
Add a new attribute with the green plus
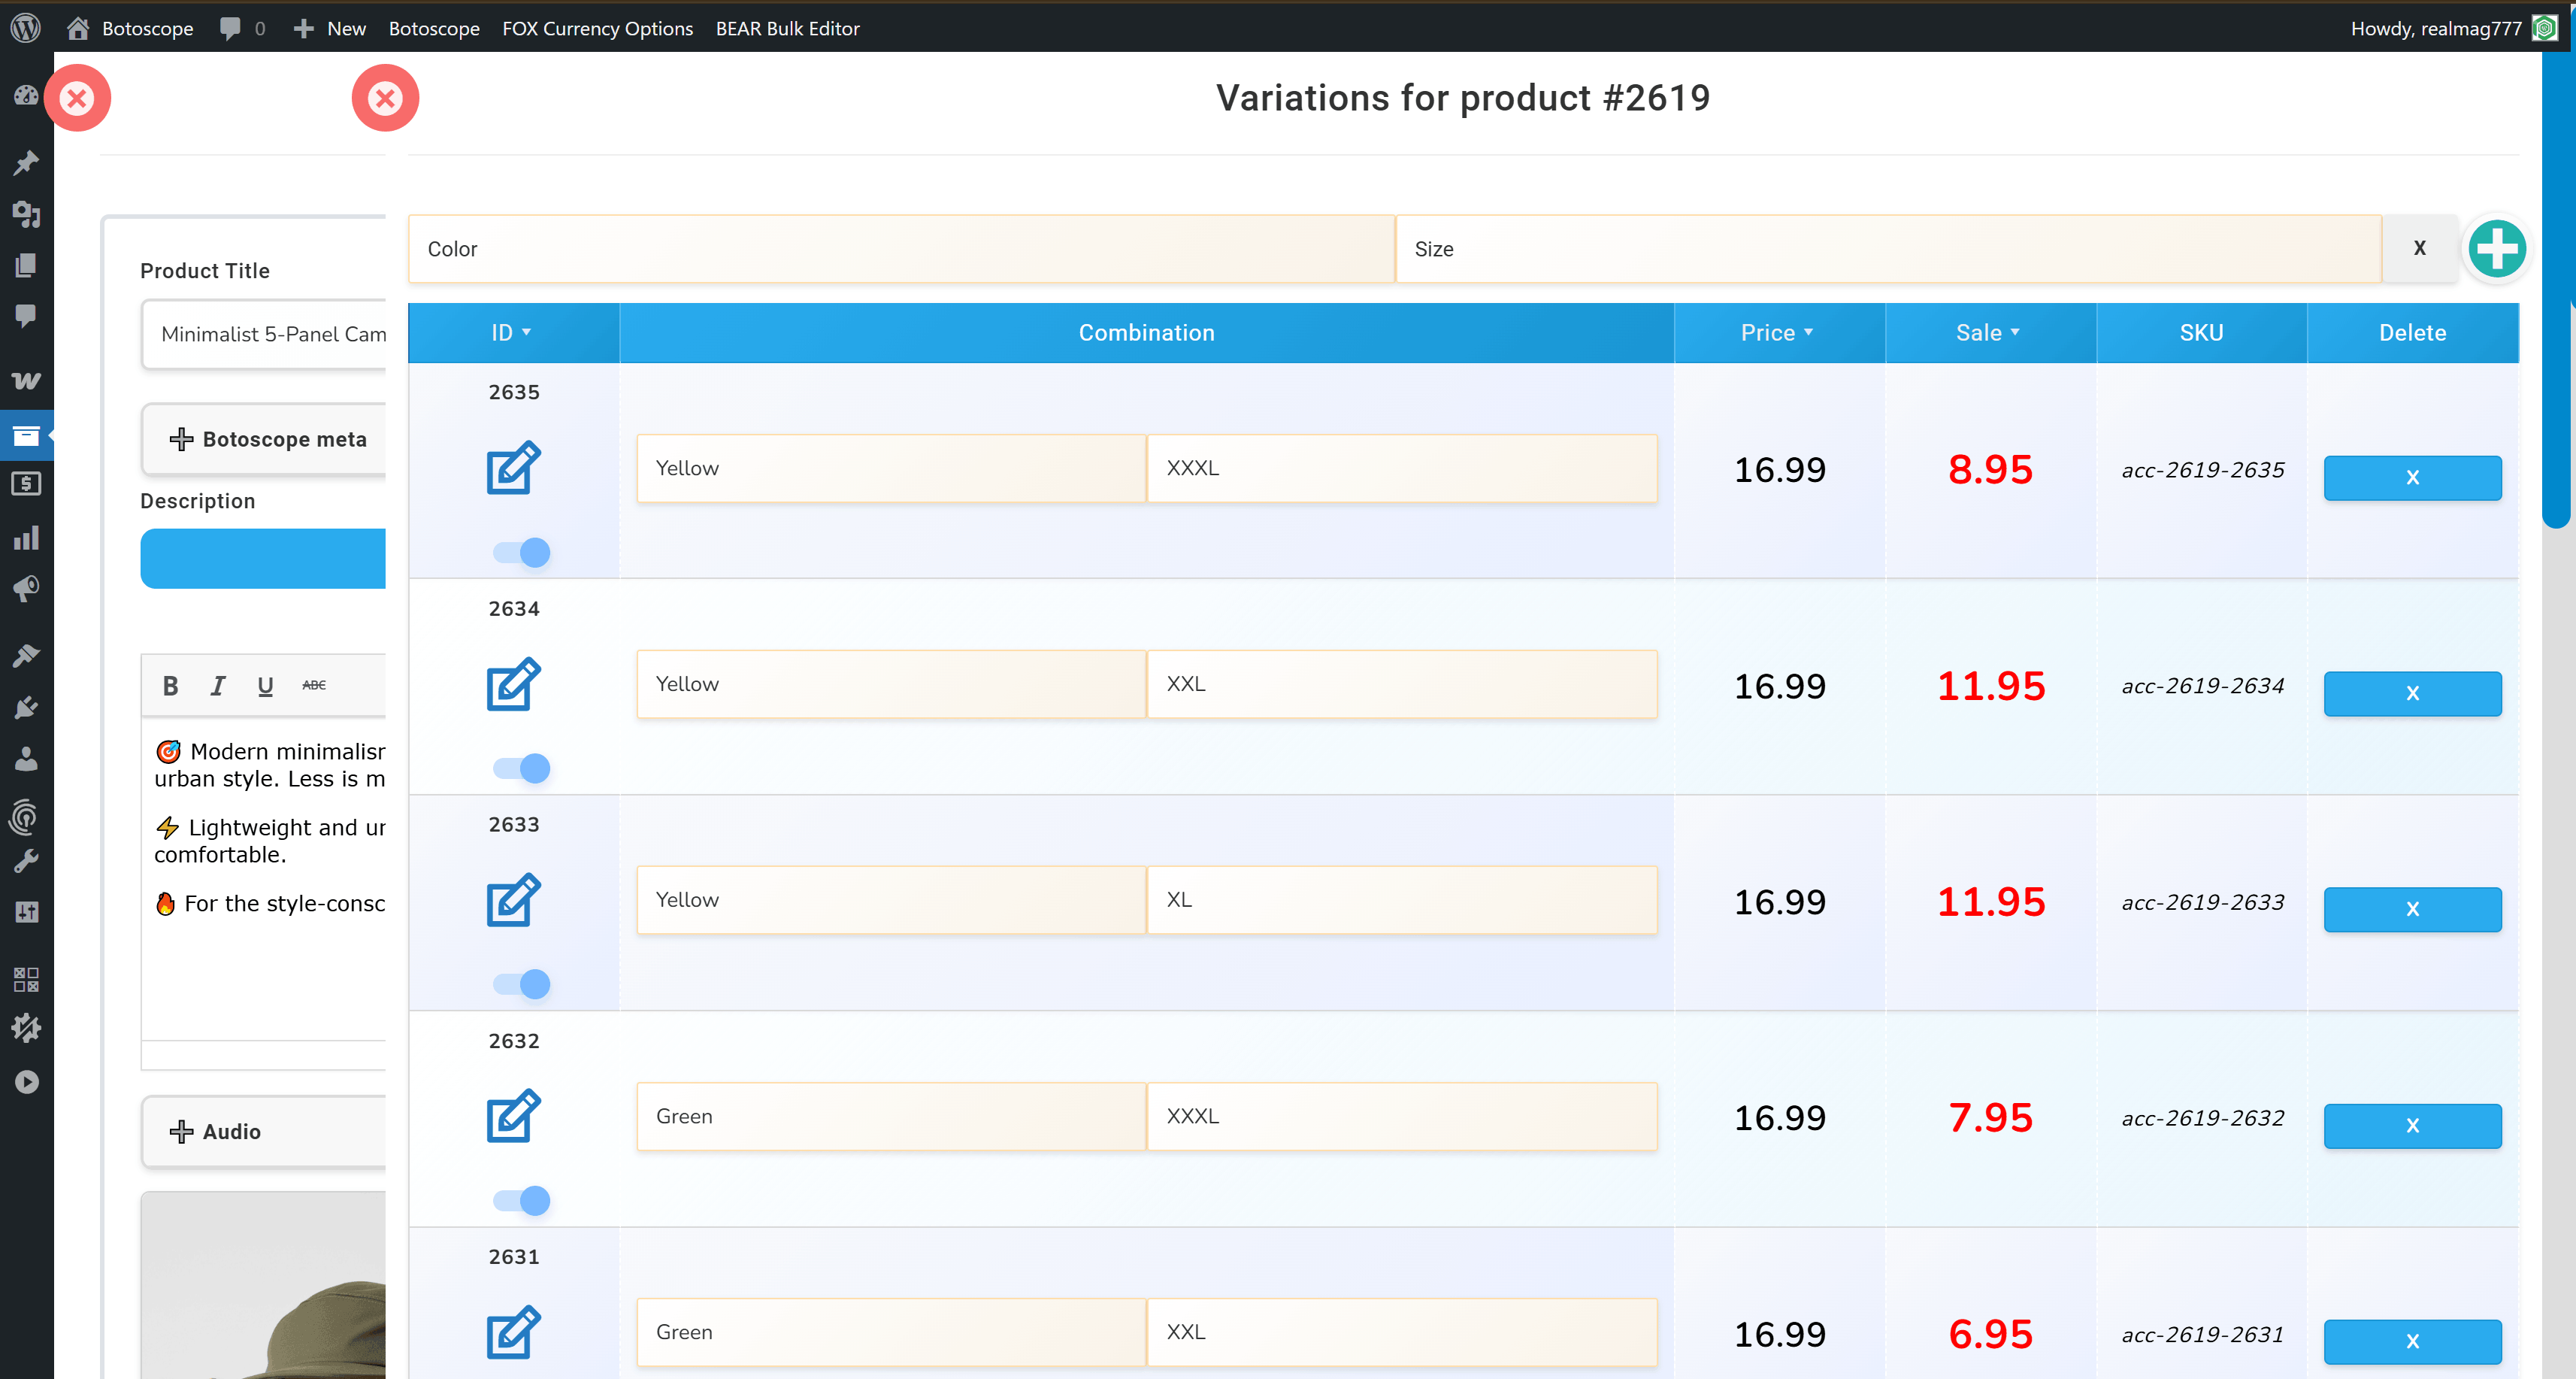[x=2496, y=249]
